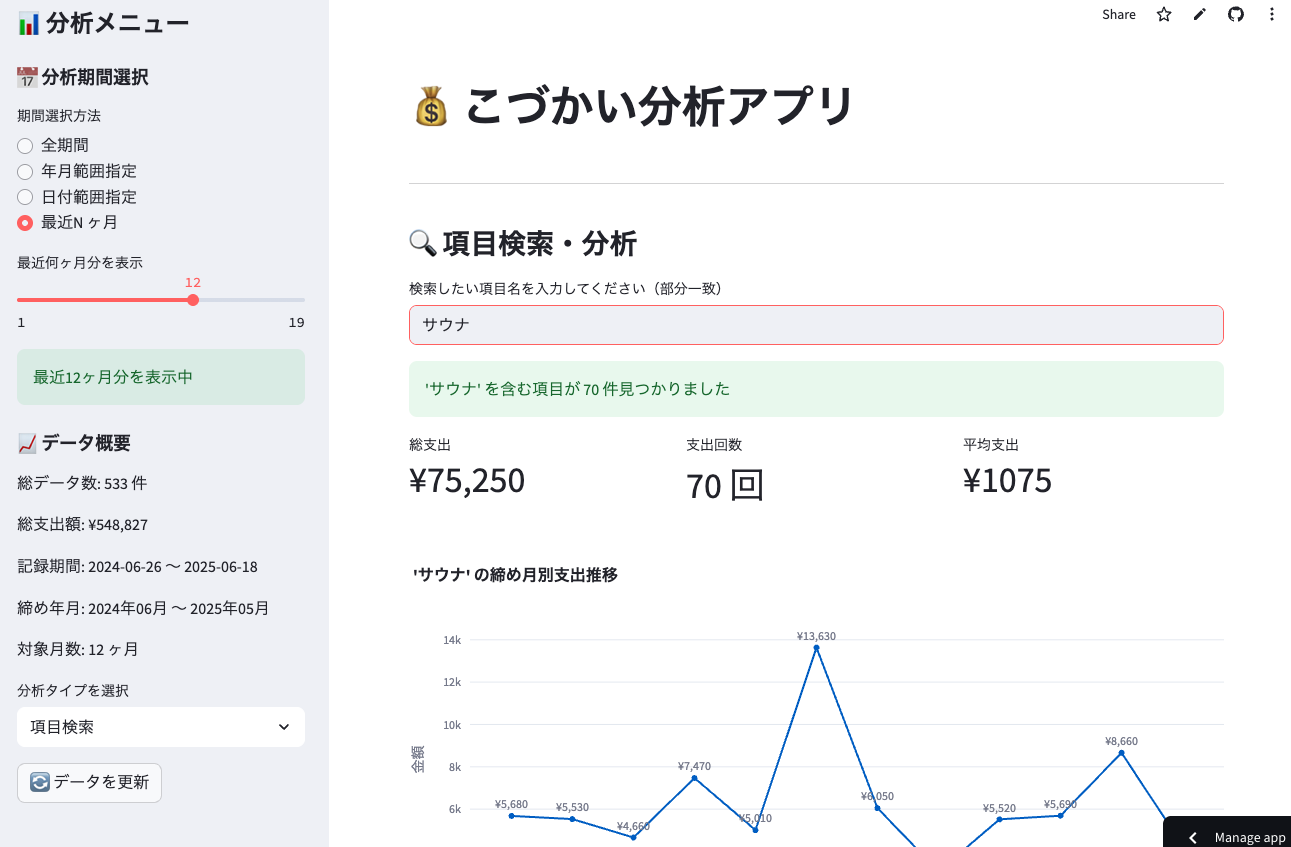Click the 総支出 ¥75,250 value
This screenshot has height=847, width=1291.
pyautogui.click(x=467, y=481)
